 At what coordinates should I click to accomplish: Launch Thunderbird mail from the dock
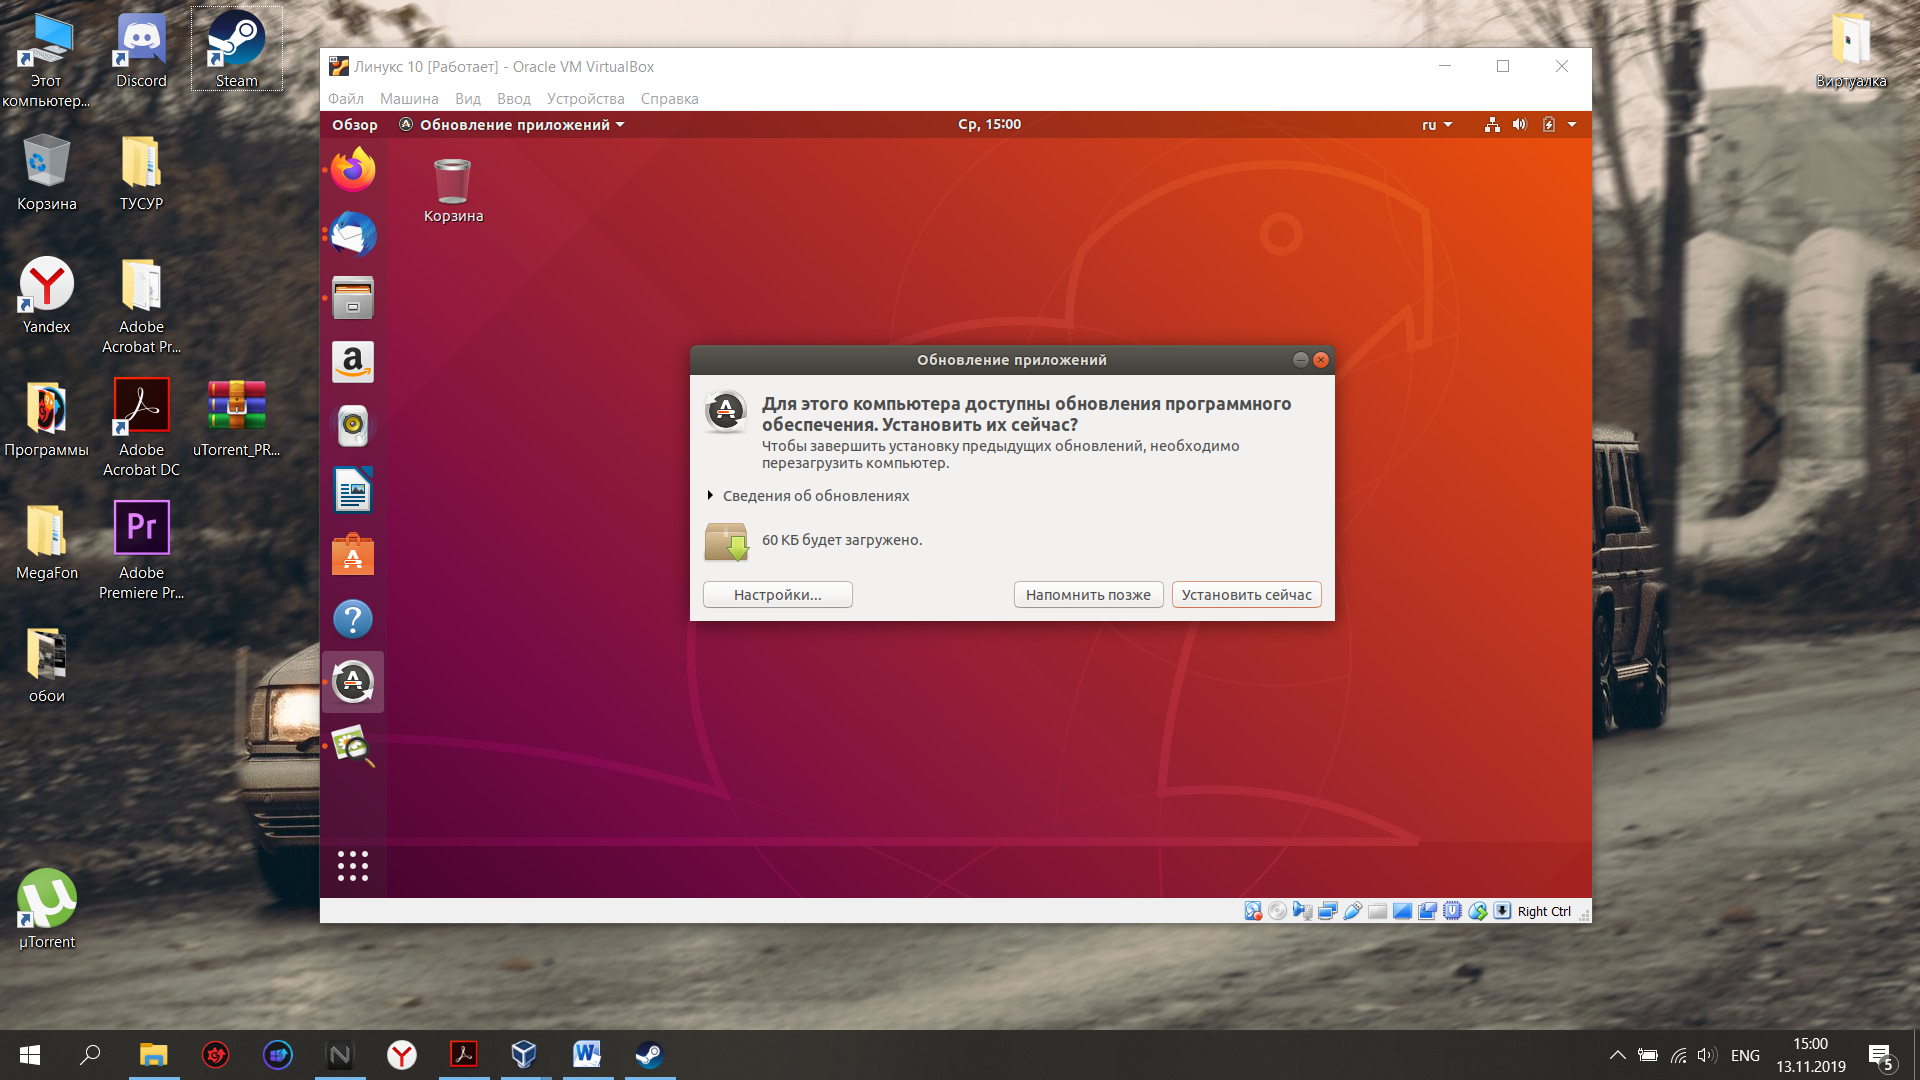(x=353, y=234)
